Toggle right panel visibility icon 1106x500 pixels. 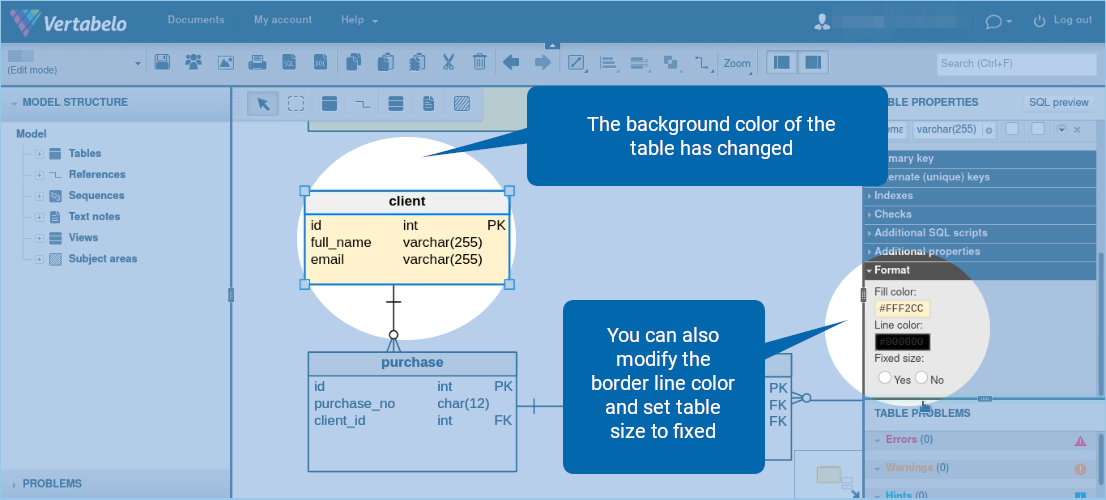click(x=813, y=62)
